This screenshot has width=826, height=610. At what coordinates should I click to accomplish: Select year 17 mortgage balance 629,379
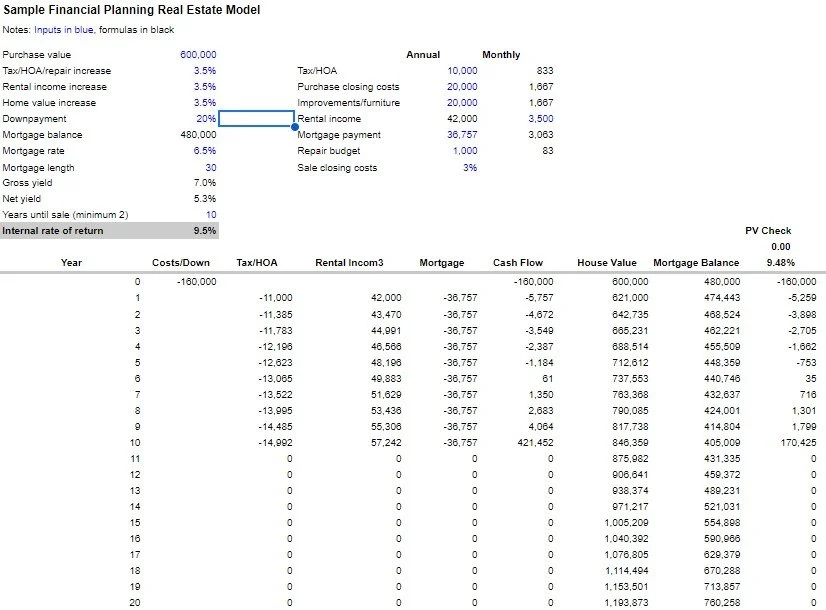[x=722, y=555]
